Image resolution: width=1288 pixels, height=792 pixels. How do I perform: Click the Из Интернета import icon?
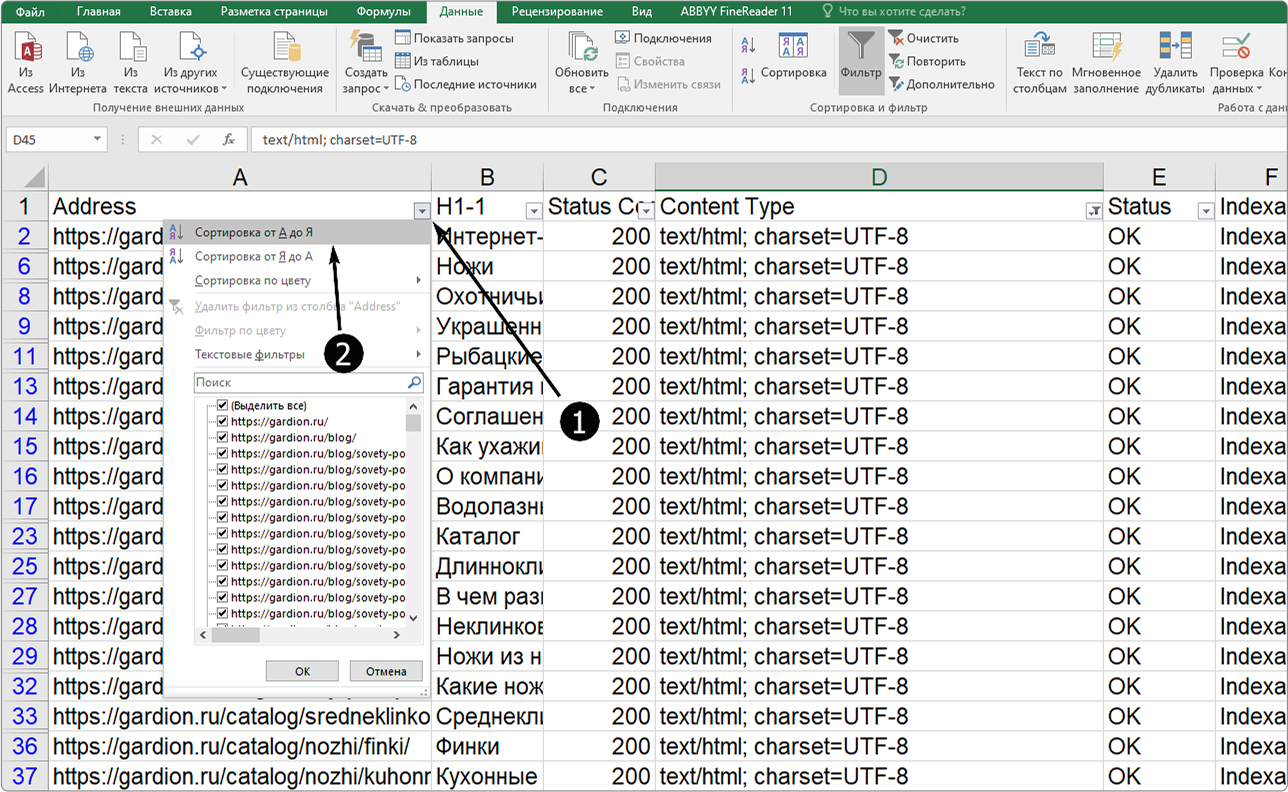77,62
